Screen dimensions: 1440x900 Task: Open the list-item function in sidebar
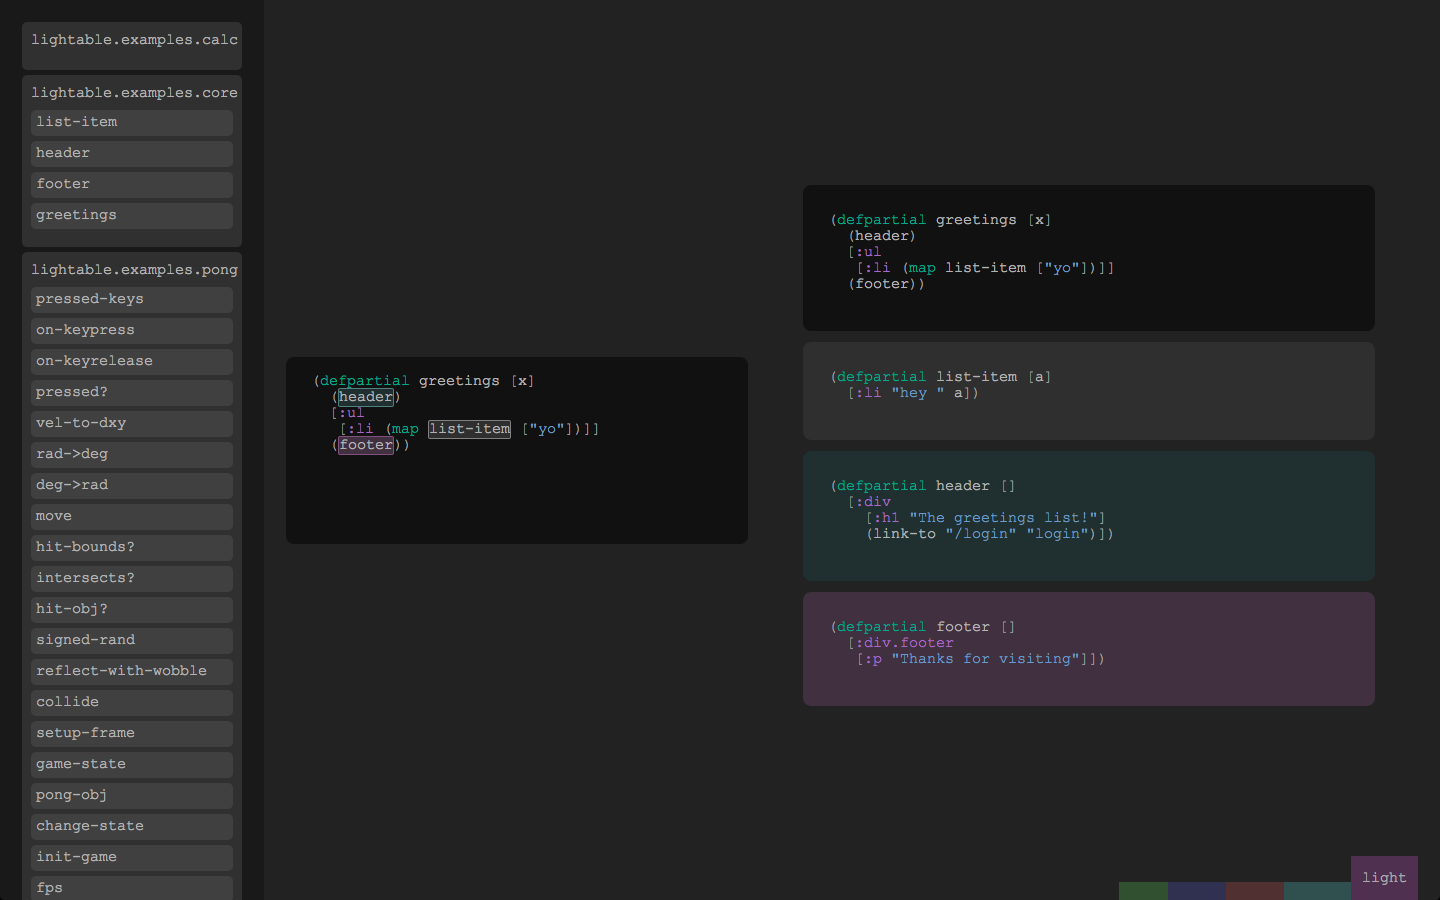coord(132,122)
